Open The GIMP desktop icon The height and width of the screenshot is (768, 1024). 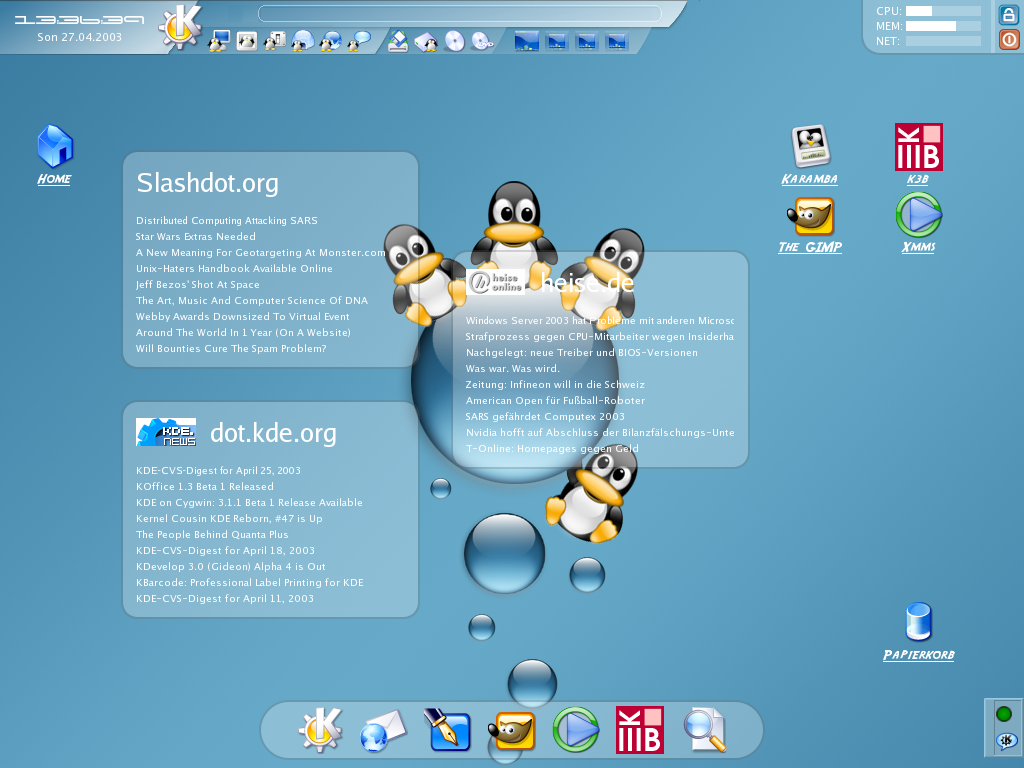tap(810, 225)
